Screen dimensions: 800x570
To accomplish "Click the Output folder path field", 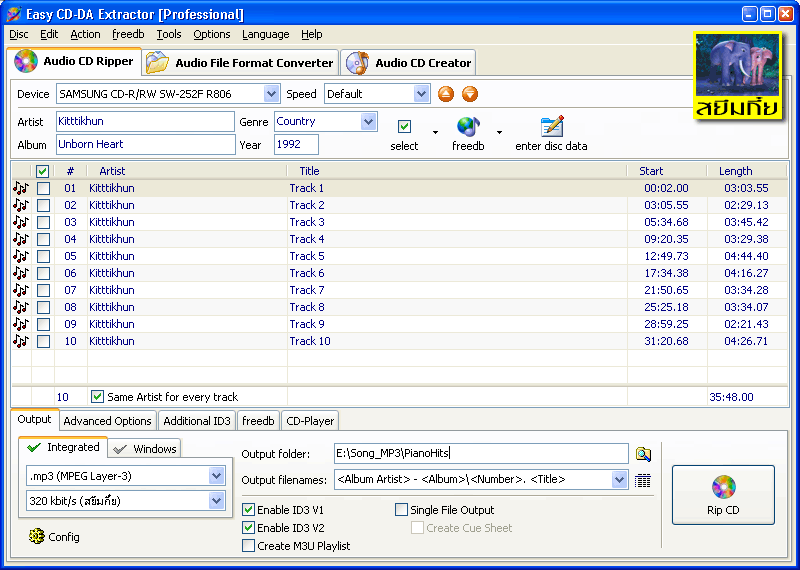I will (x=481, y=453).
